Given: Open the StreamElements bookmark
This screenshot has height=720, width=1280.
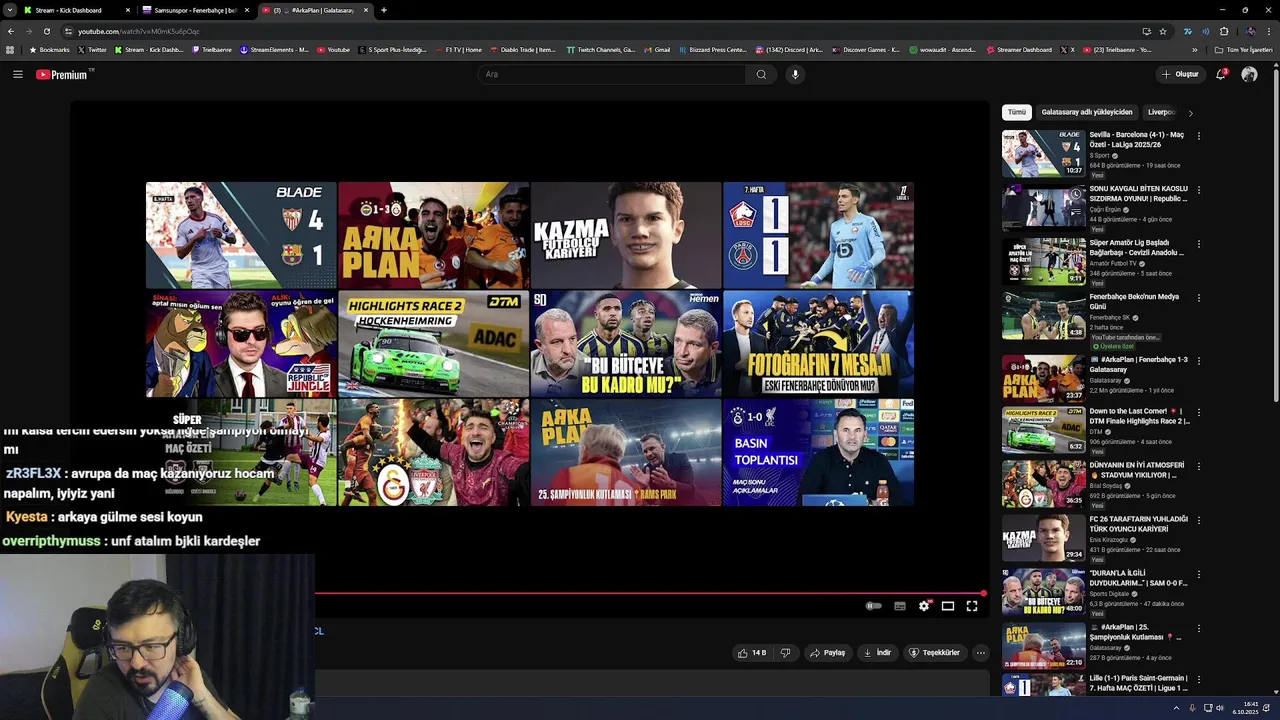Looking at the screenshot, I should [x=275, y=50].
